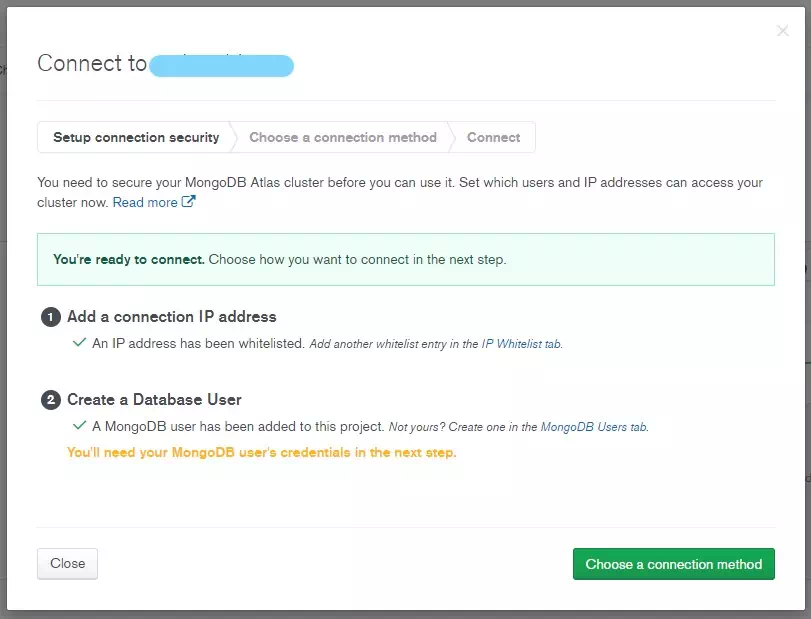
Task: Click the Close button at bottom left
Action: tap(67, 563)
